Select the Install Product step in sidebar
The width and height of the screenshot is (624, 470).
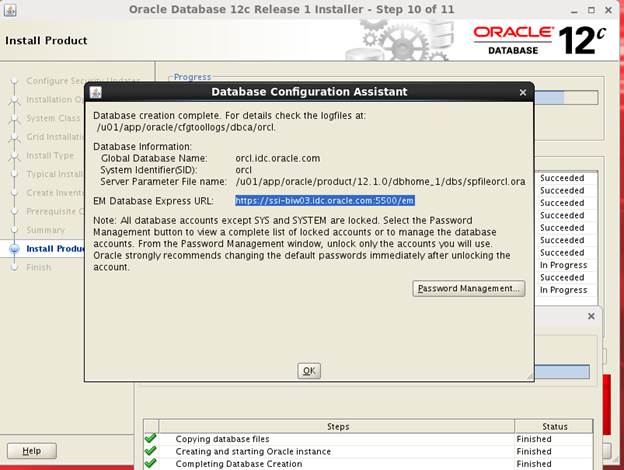(56, 249)
